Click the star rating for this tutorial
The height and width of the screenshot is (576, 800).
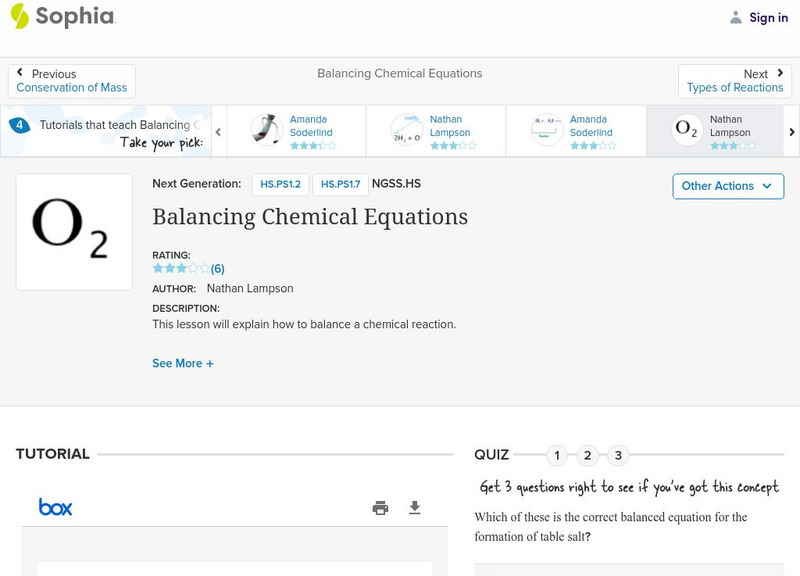click(181, 268)
